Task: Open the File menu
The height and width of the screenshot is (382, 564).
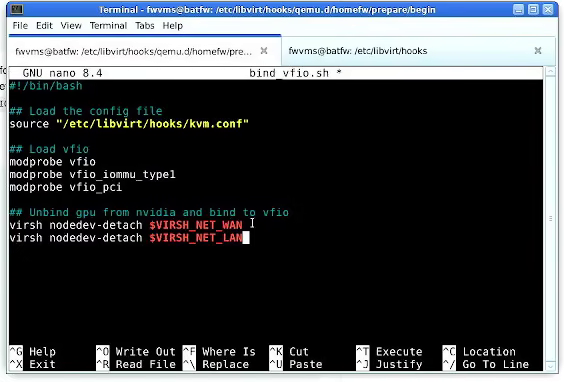Action: click(x=20, y=26)
